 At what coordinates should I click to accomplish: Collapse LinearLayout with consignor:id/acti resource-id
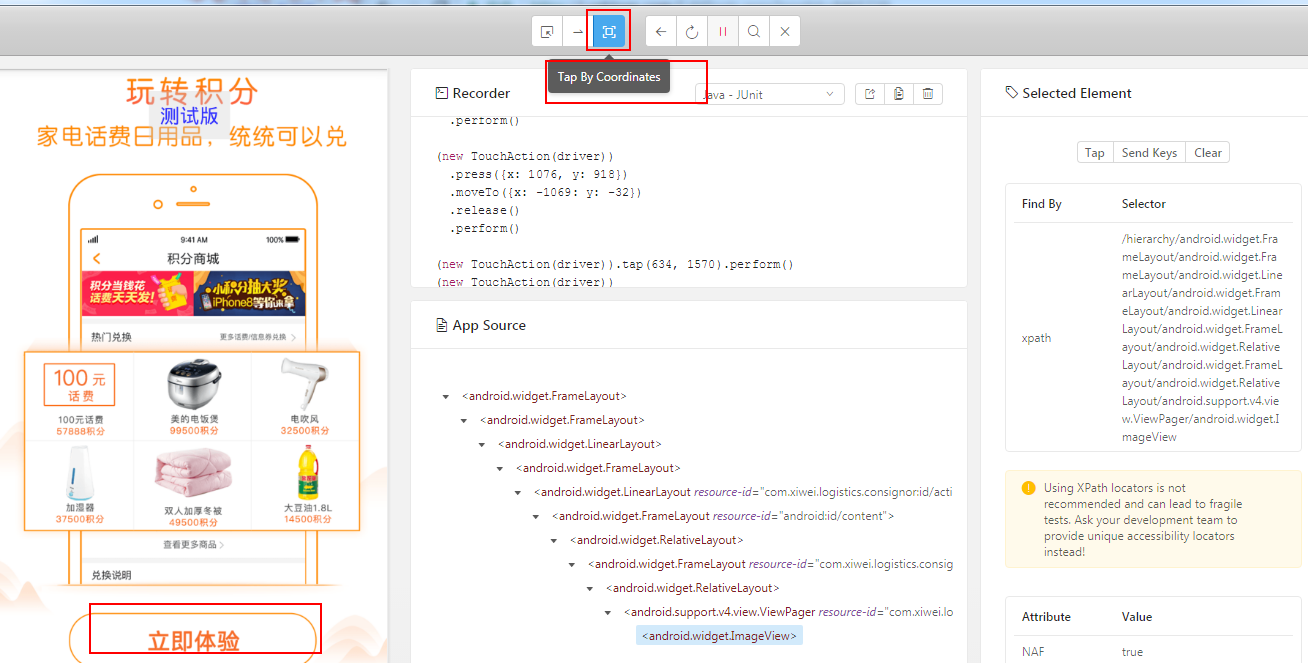[x=518, y=493]
